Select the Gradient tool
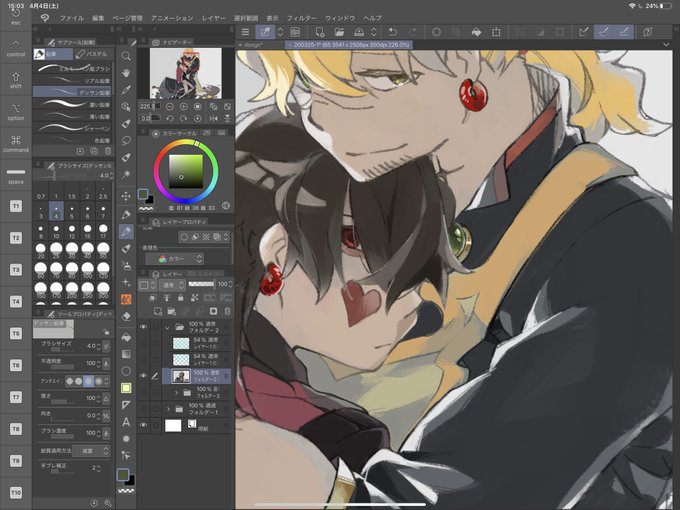Viewport: 680px width, 510px height. [x=126, y=354]
